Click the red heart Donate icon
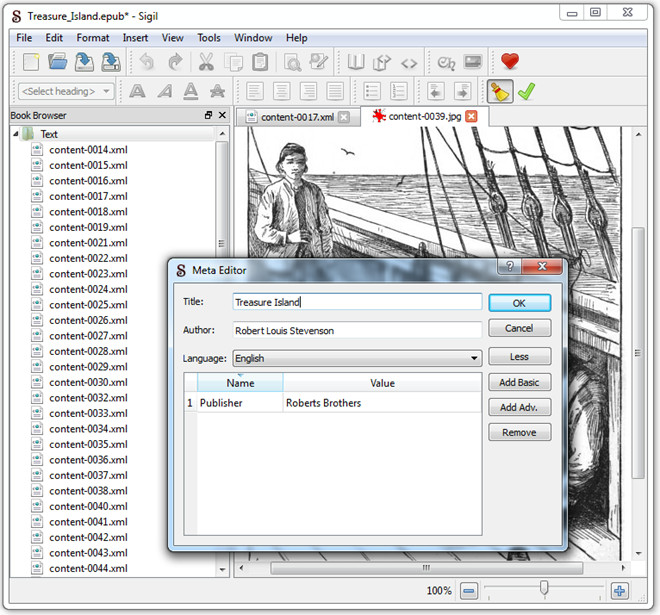The height and width of the screenshot is (615, 660). pos(510,62)
